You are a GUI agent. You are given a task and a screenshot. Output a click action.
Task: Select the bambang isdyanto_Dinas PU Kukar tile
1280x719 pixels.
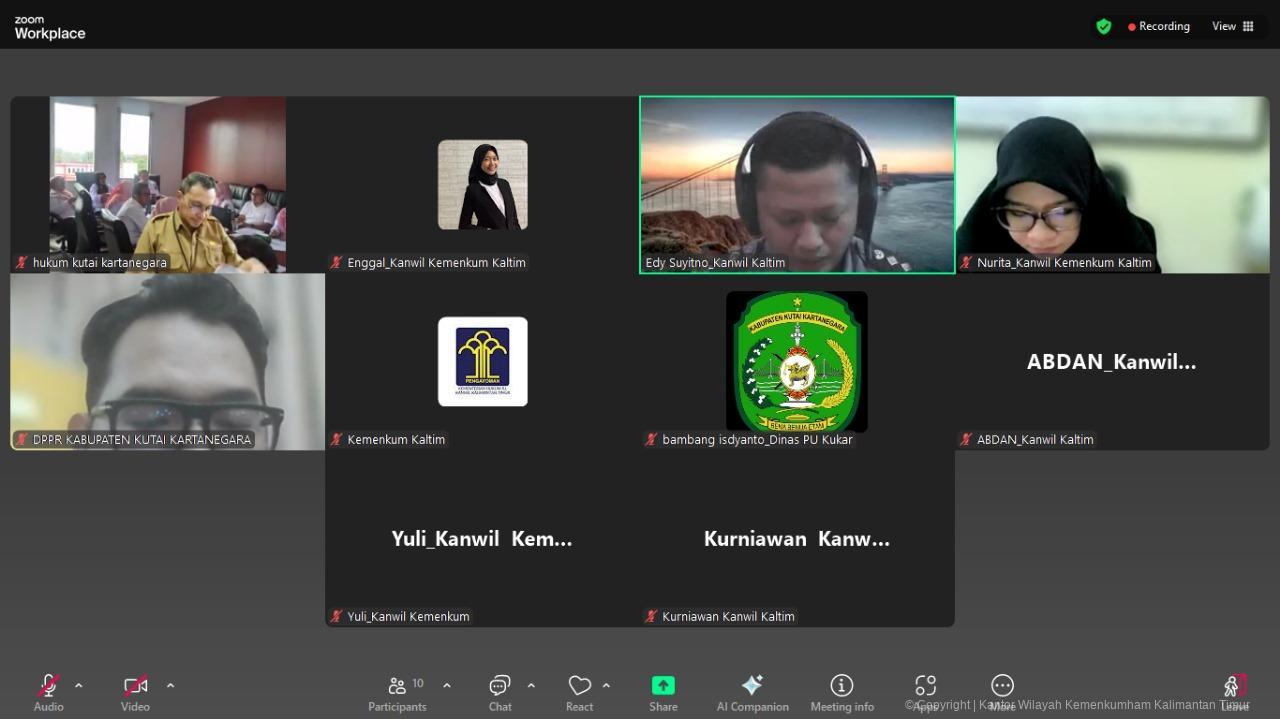coord(797,361)
